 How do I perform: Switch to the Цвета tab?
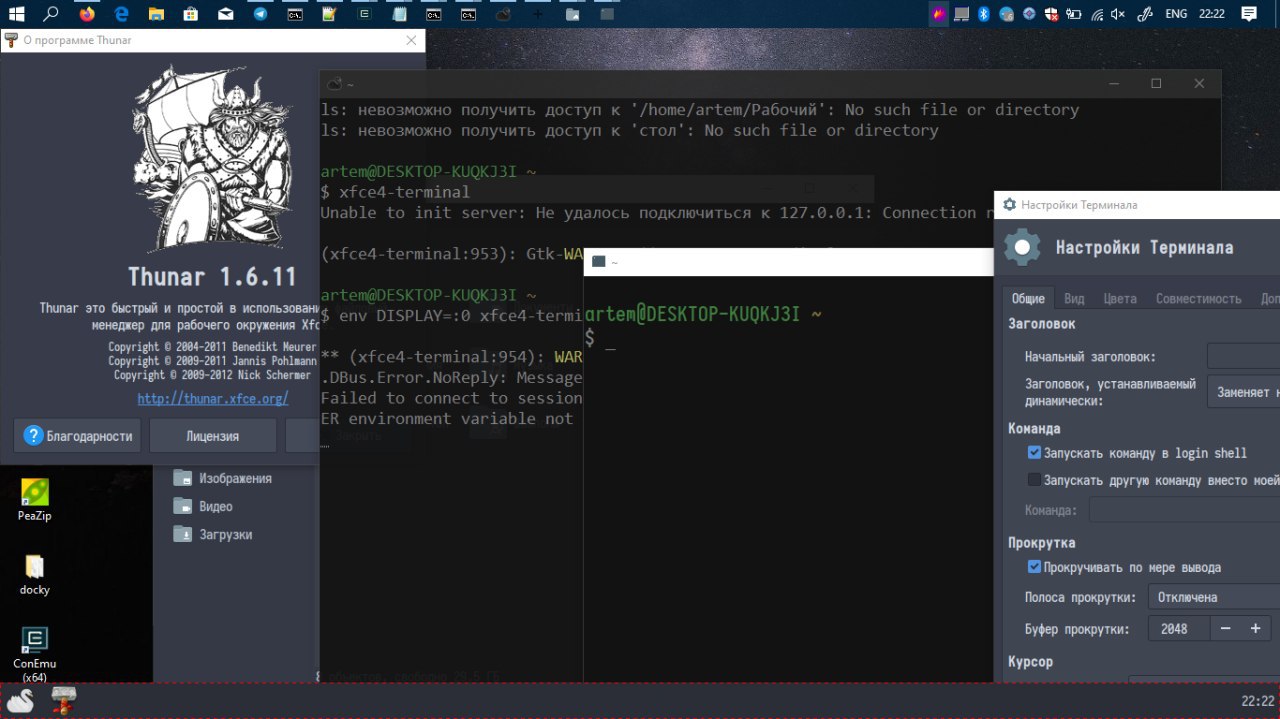point(1120,298)
